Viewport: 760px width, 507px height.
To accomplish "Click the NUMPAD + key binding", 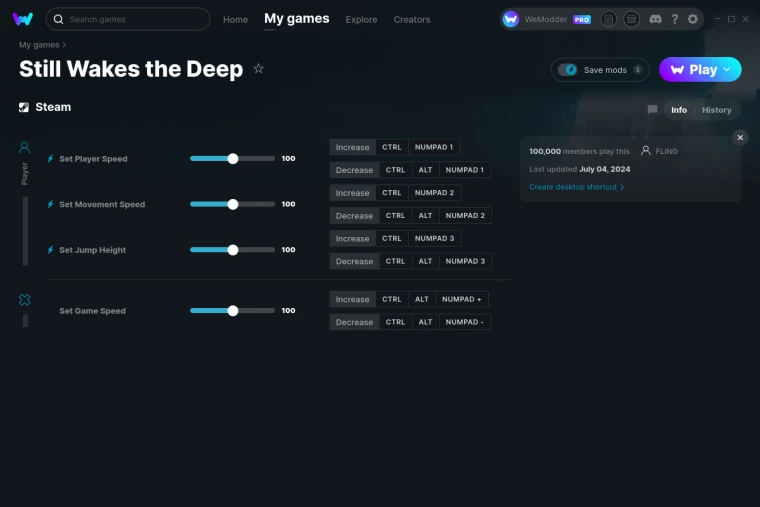I will [461, 299].
